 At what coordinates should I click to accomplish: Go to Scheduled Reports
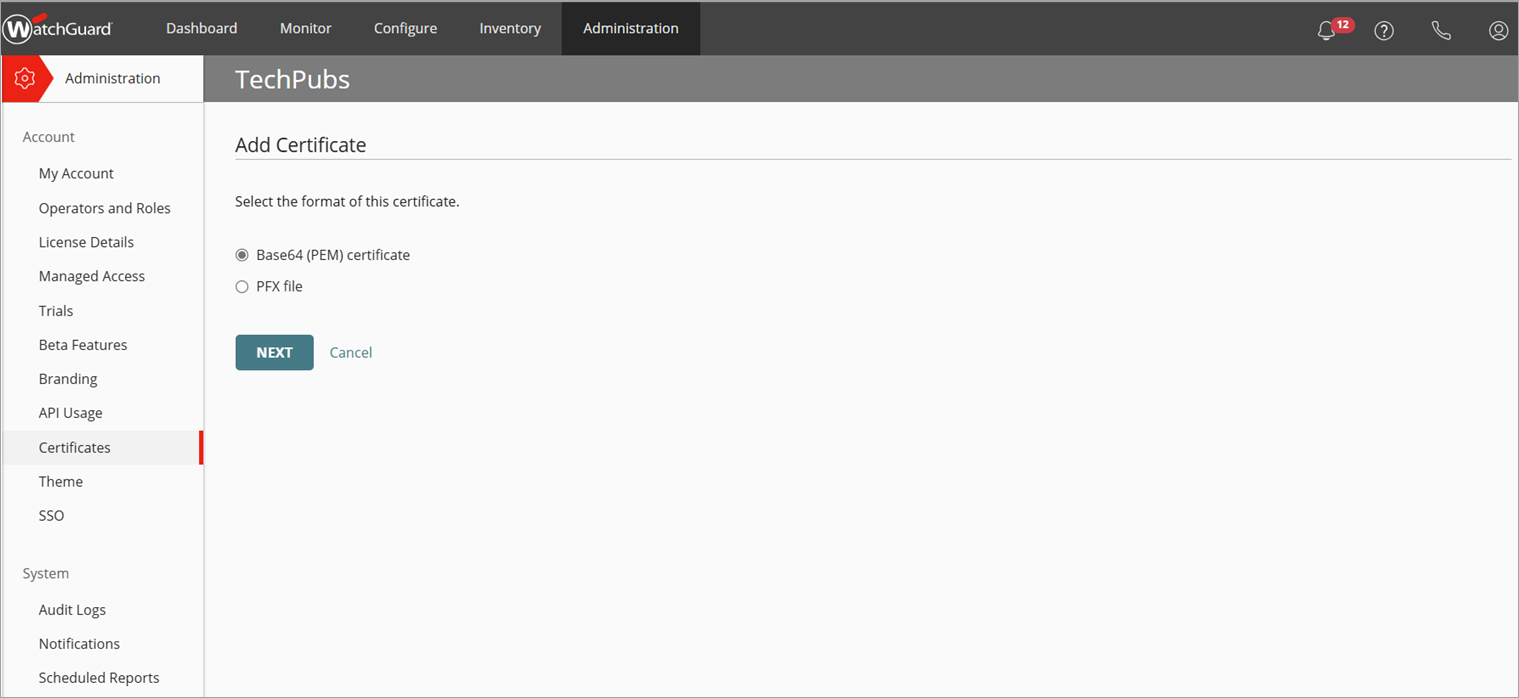[x=99, y=677]
